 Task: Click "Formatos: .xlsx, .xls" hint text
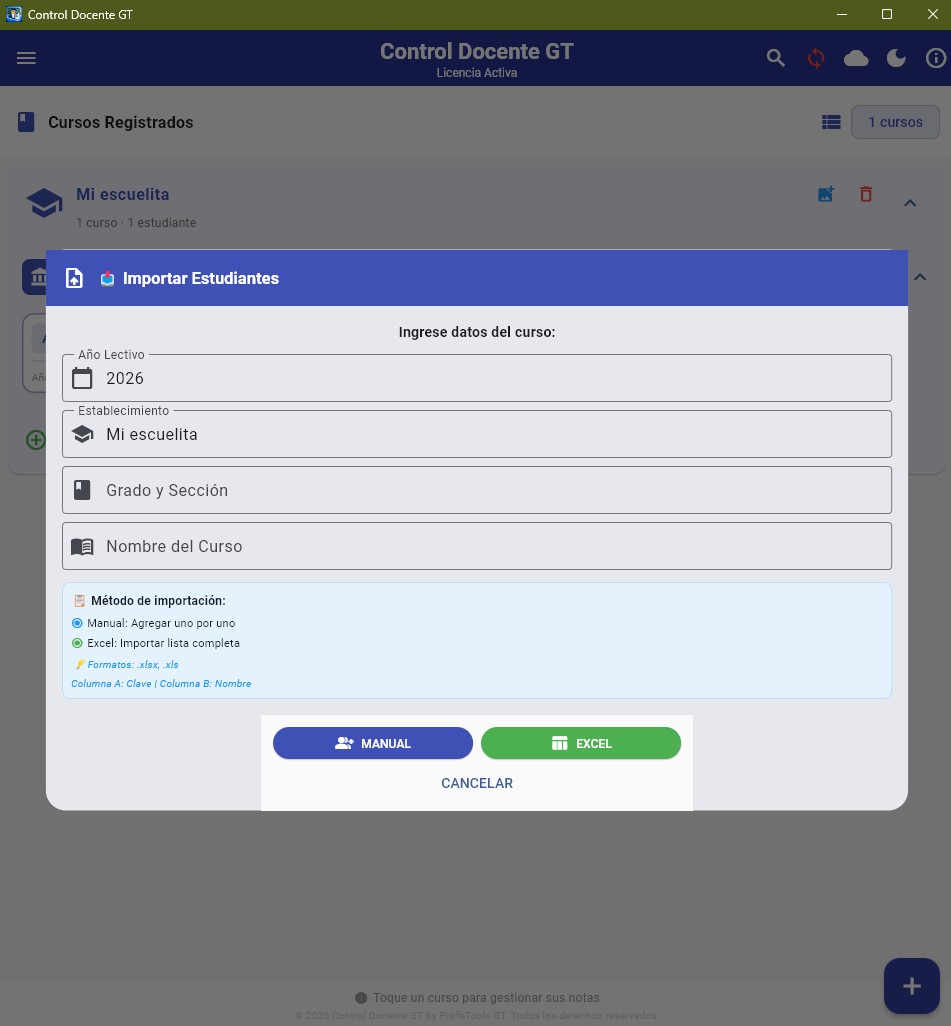click(133, 664)
